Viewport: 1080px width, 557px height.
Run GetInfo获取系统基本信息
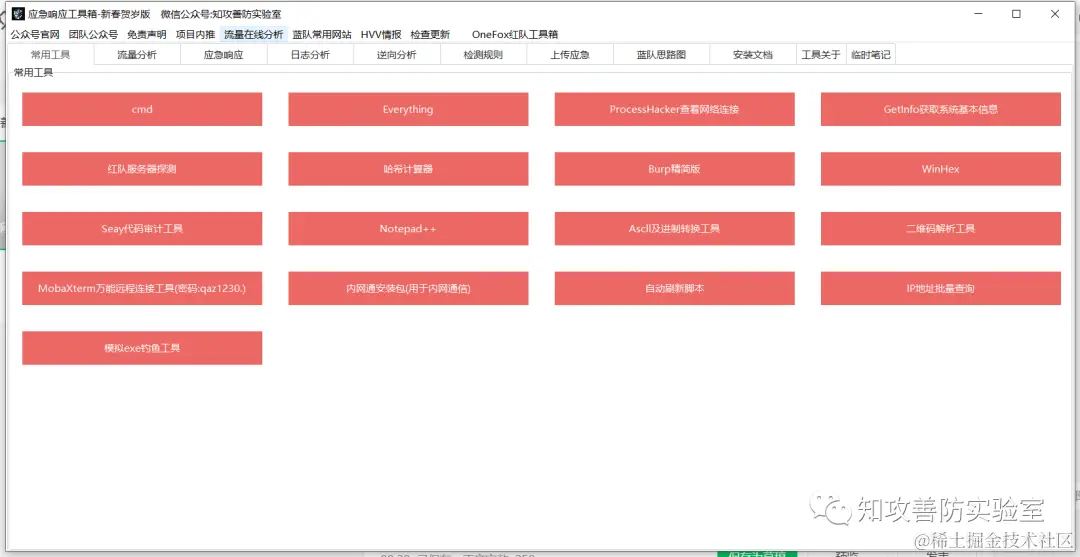click(x=941, y=109)
